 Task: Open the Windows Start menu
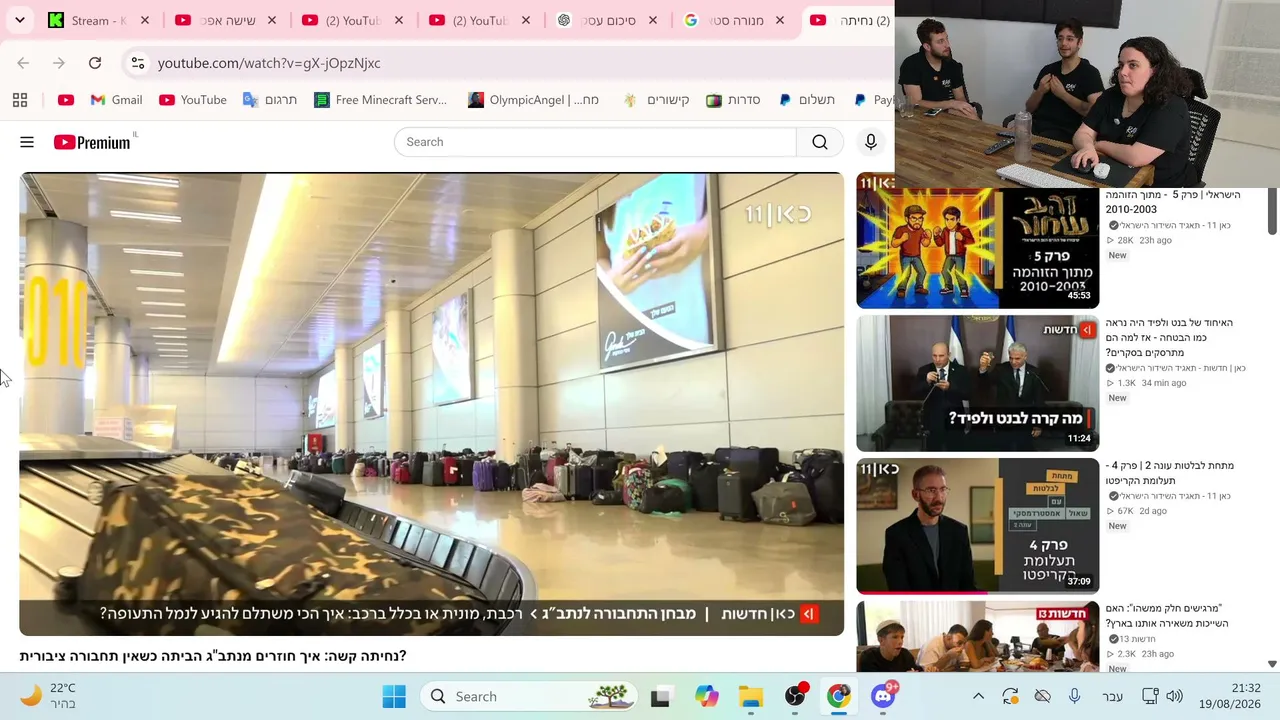point(394,697)
